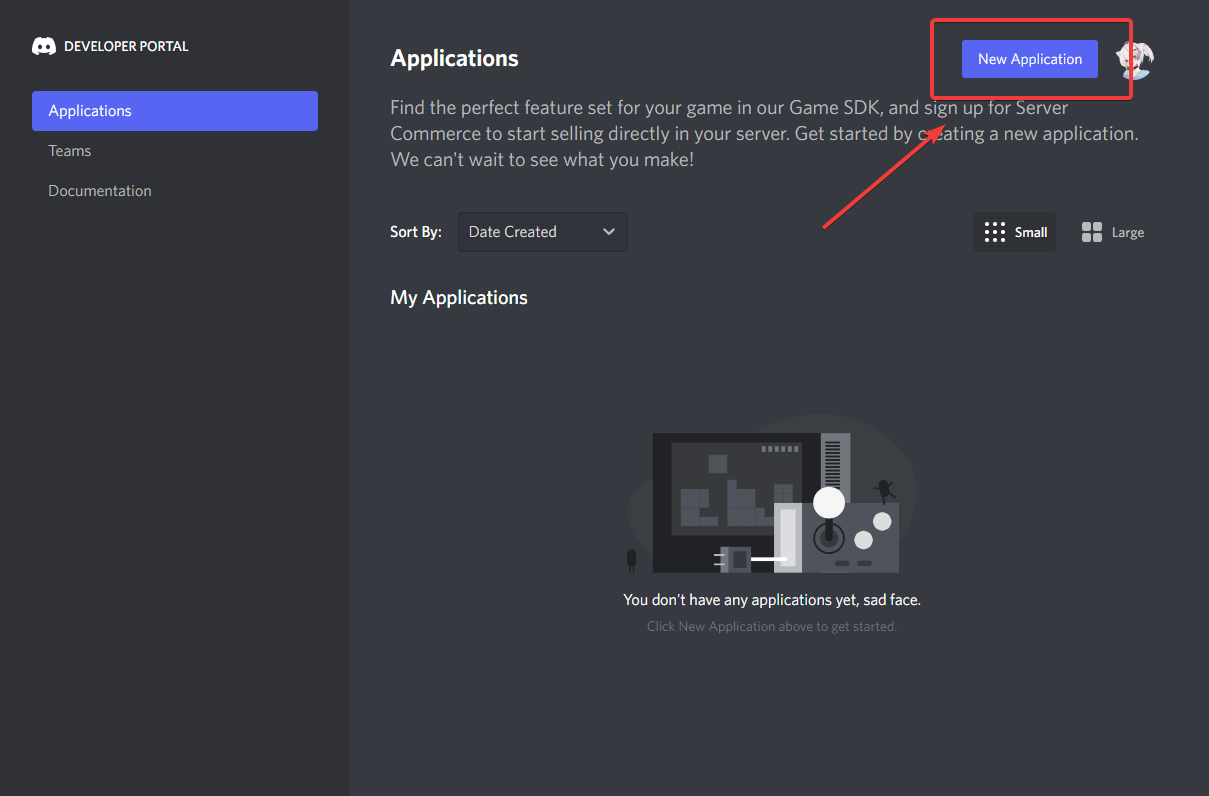Click the Game SDK description paragraph
The image size is (1209, 796).
pos(764,133)
